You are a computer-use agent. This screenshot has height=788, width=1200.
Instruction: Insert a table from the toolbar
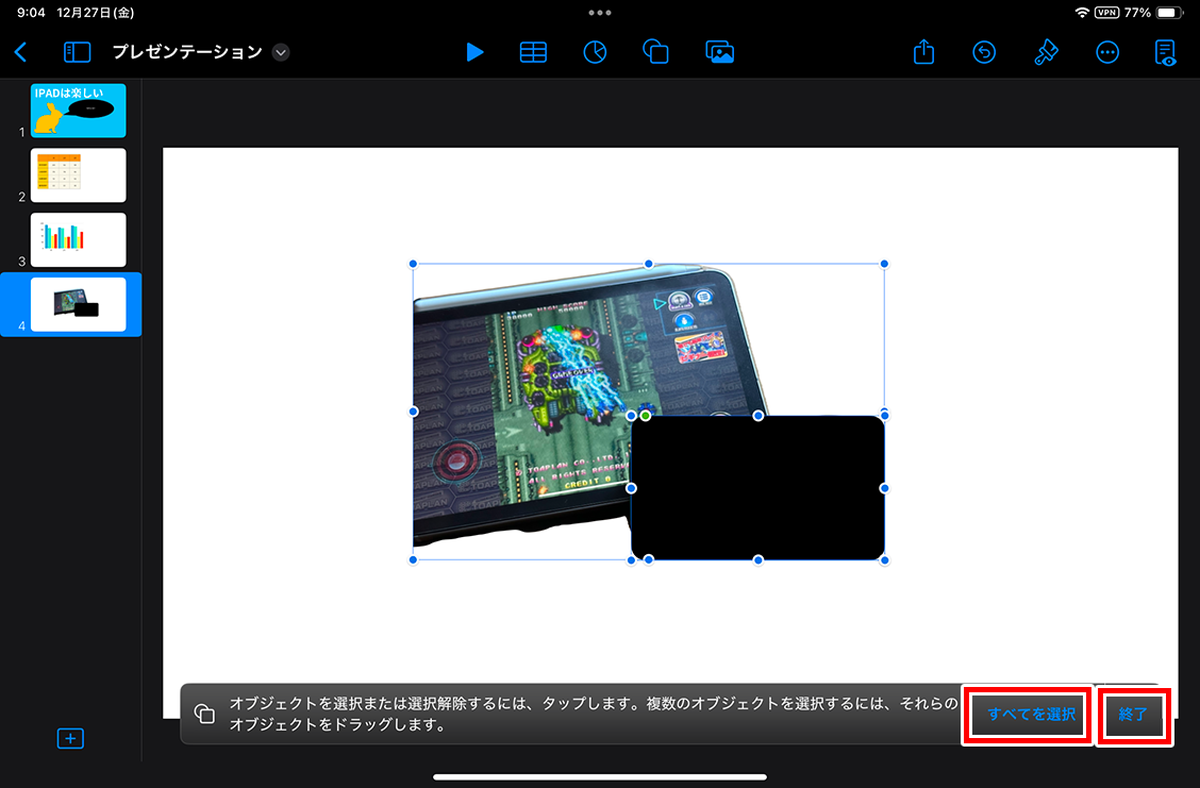(x=533, y=52)
